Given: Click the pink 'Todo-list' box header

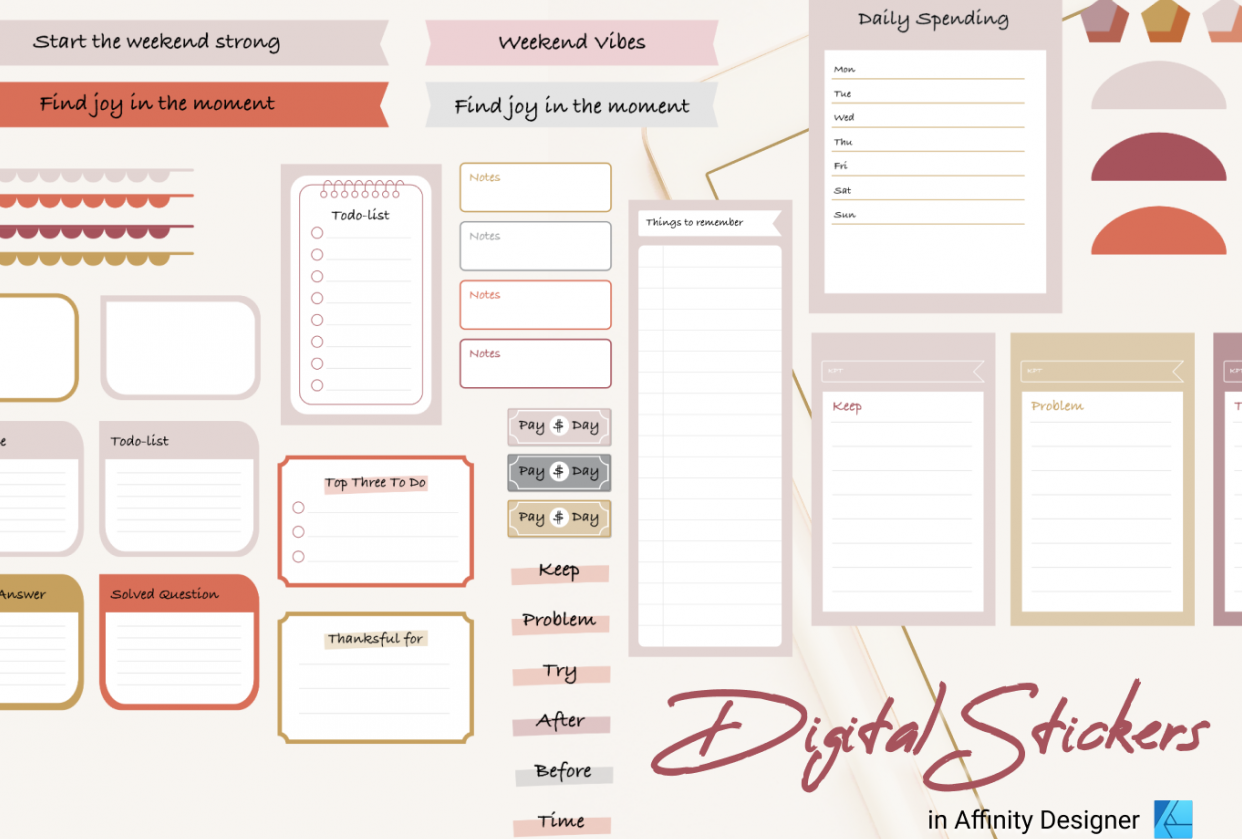Looking at the screenshot, I should point(179,441).
